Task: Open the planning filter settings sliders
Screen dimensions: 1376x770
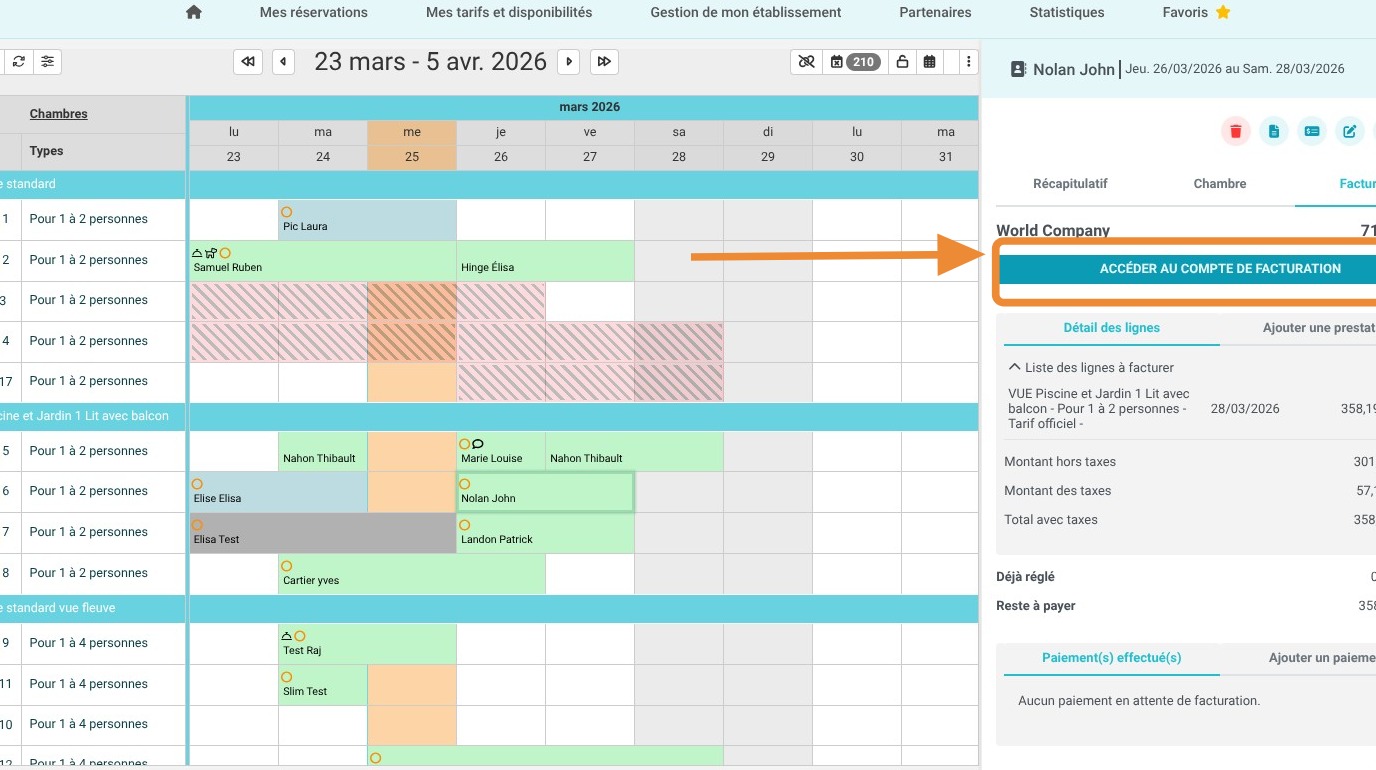Action: pyautogui.click(x=47, y=62)
